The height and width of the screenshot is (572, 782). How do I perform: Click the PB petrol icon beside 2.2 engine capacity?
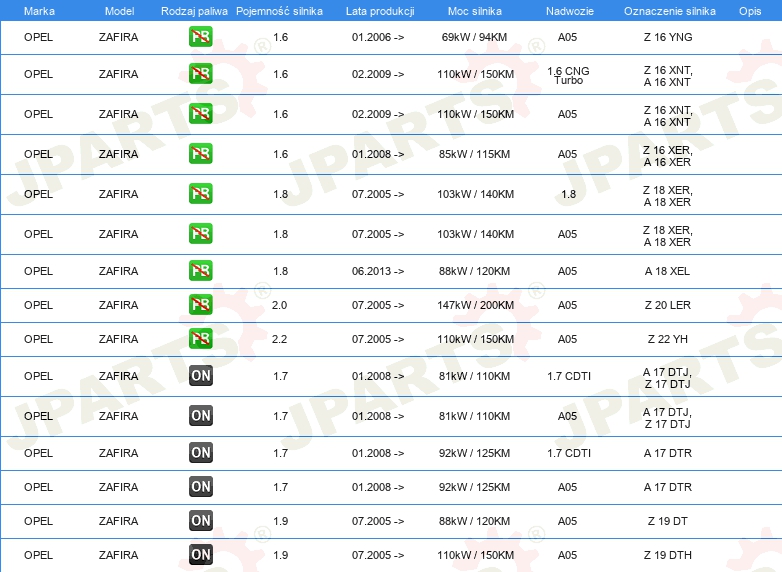coord(201,339)
